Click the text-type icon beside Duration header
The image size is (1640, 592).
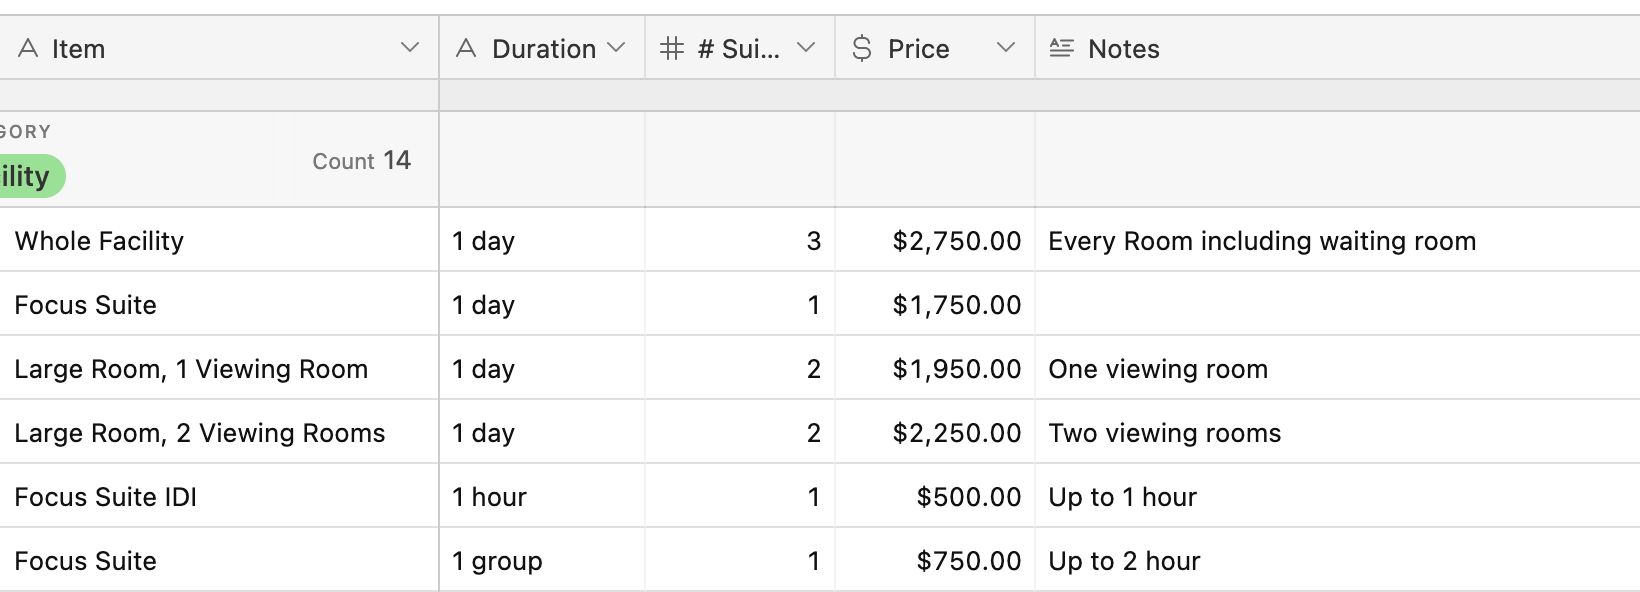point(466,48)
